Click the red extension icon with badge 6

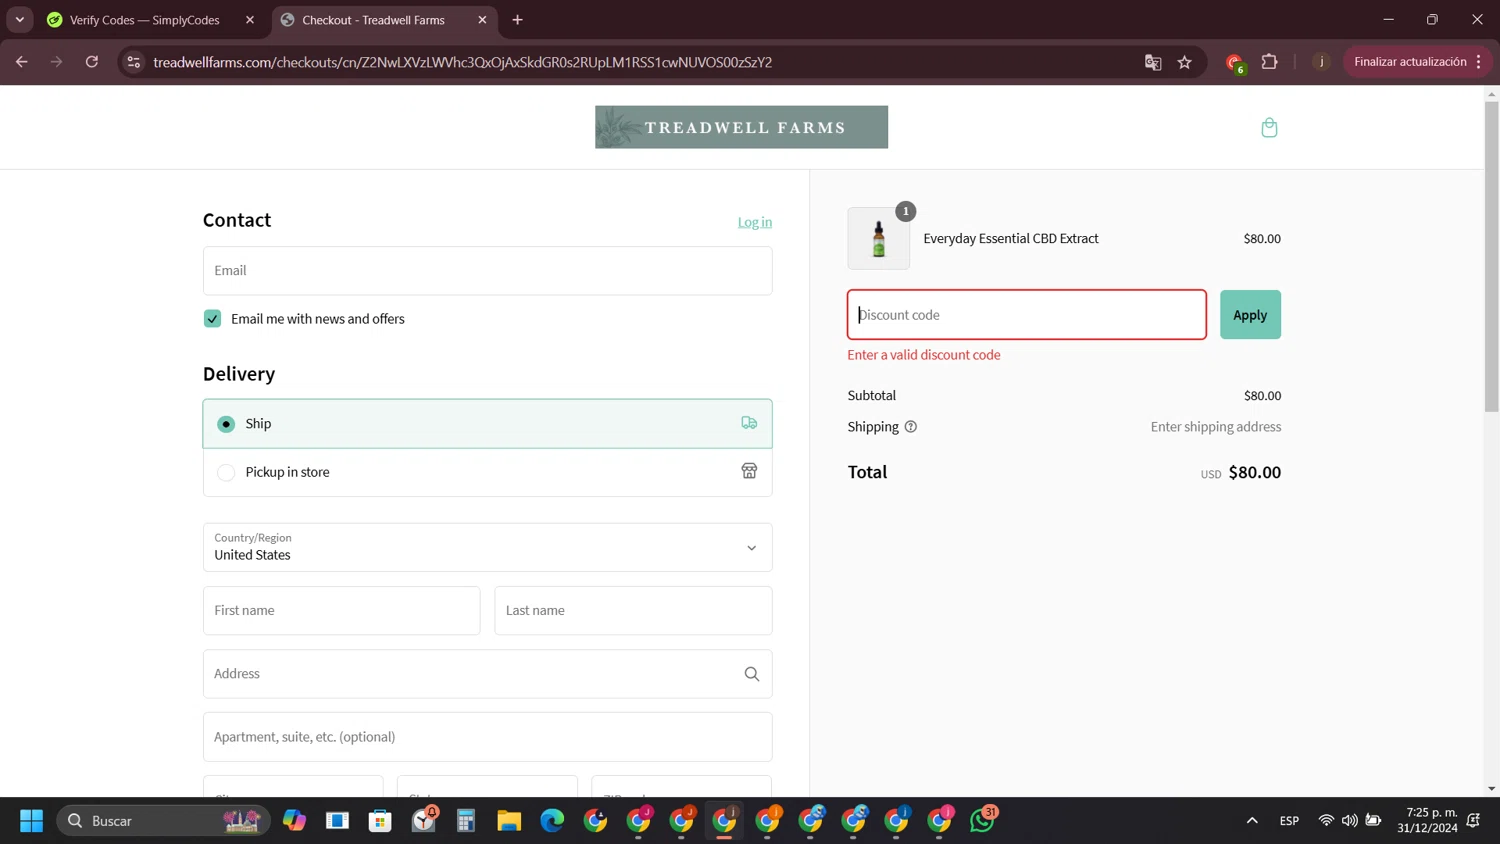[x=1235, y=63]
